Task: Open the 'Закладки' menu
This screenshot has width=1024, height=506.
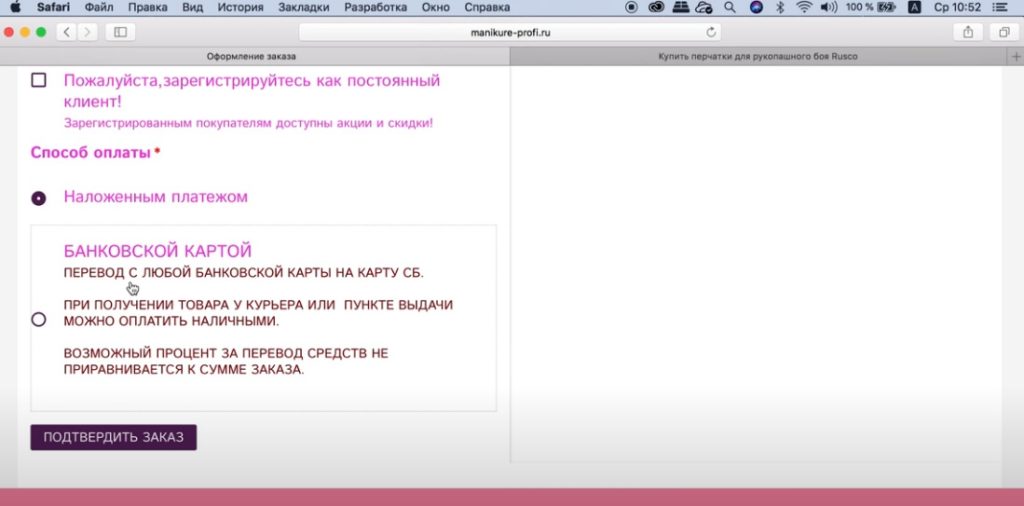Action: coord(304,7)
